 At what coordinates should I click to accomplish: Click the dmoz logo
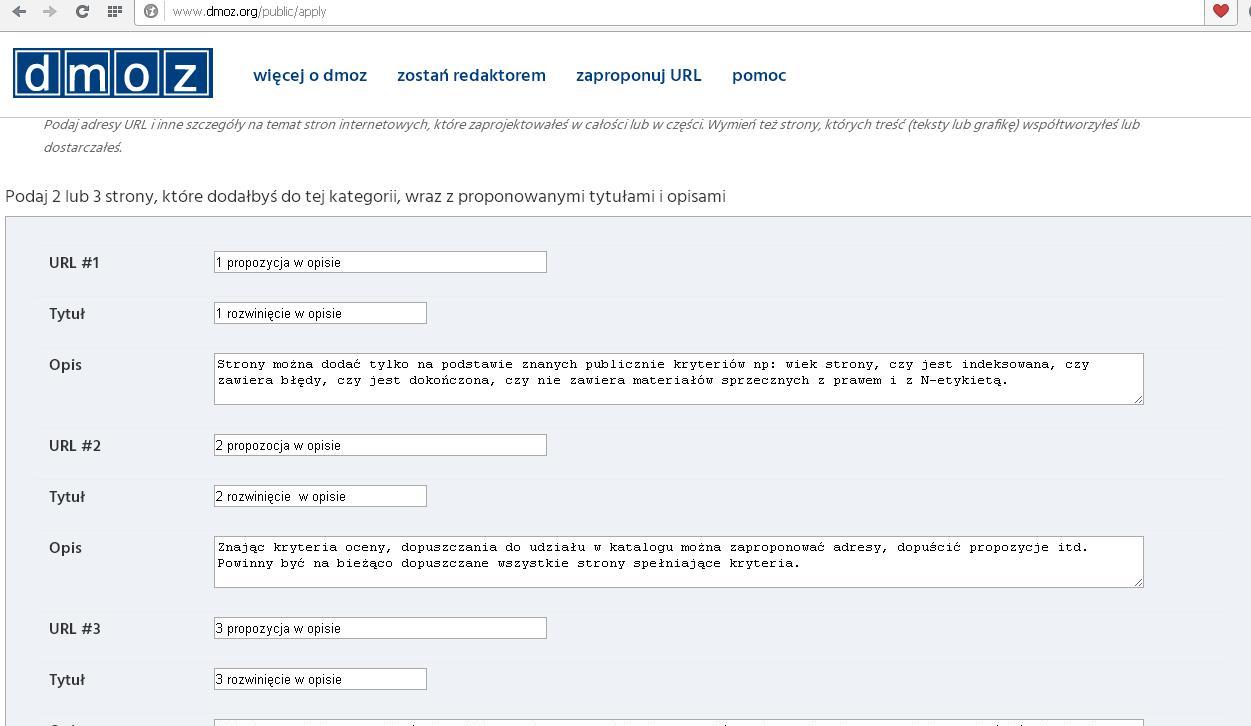click(113, 74)
